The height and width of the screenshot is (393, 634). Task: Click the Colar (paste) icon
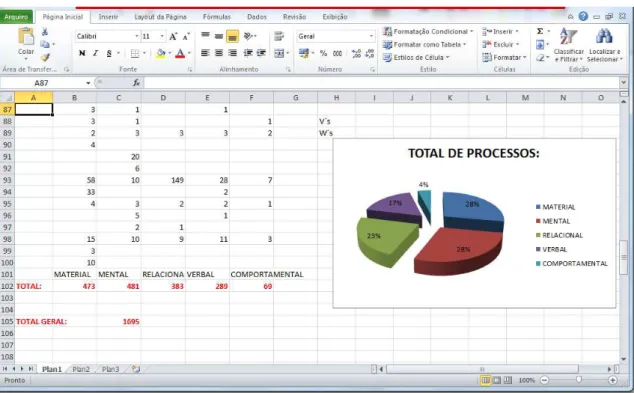point(26,36)
